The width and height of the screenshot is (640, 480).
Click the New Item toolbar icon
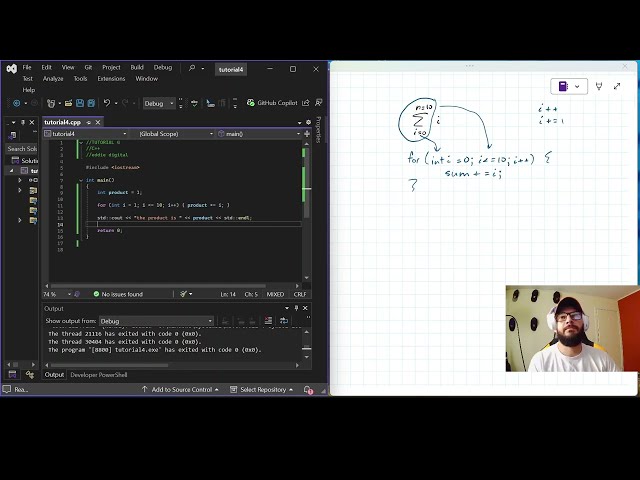pos(51,103)
